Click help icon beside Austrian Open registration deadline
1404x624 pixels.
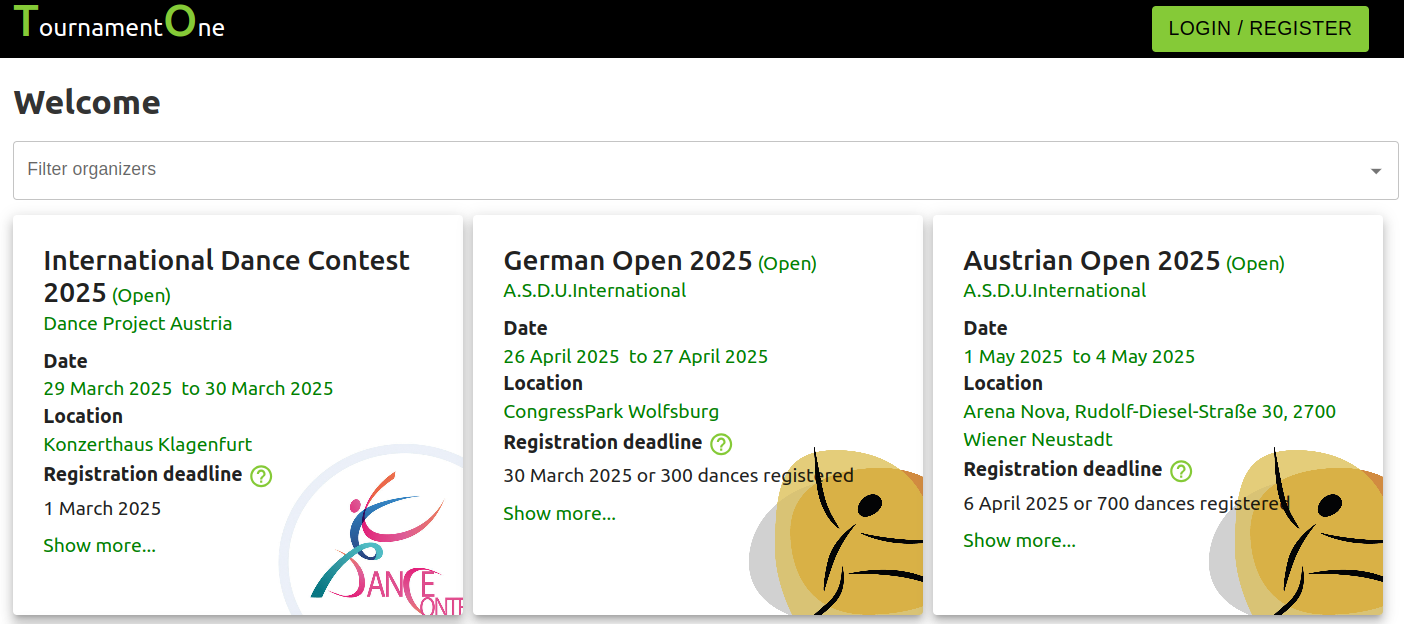pos(1181,471)
